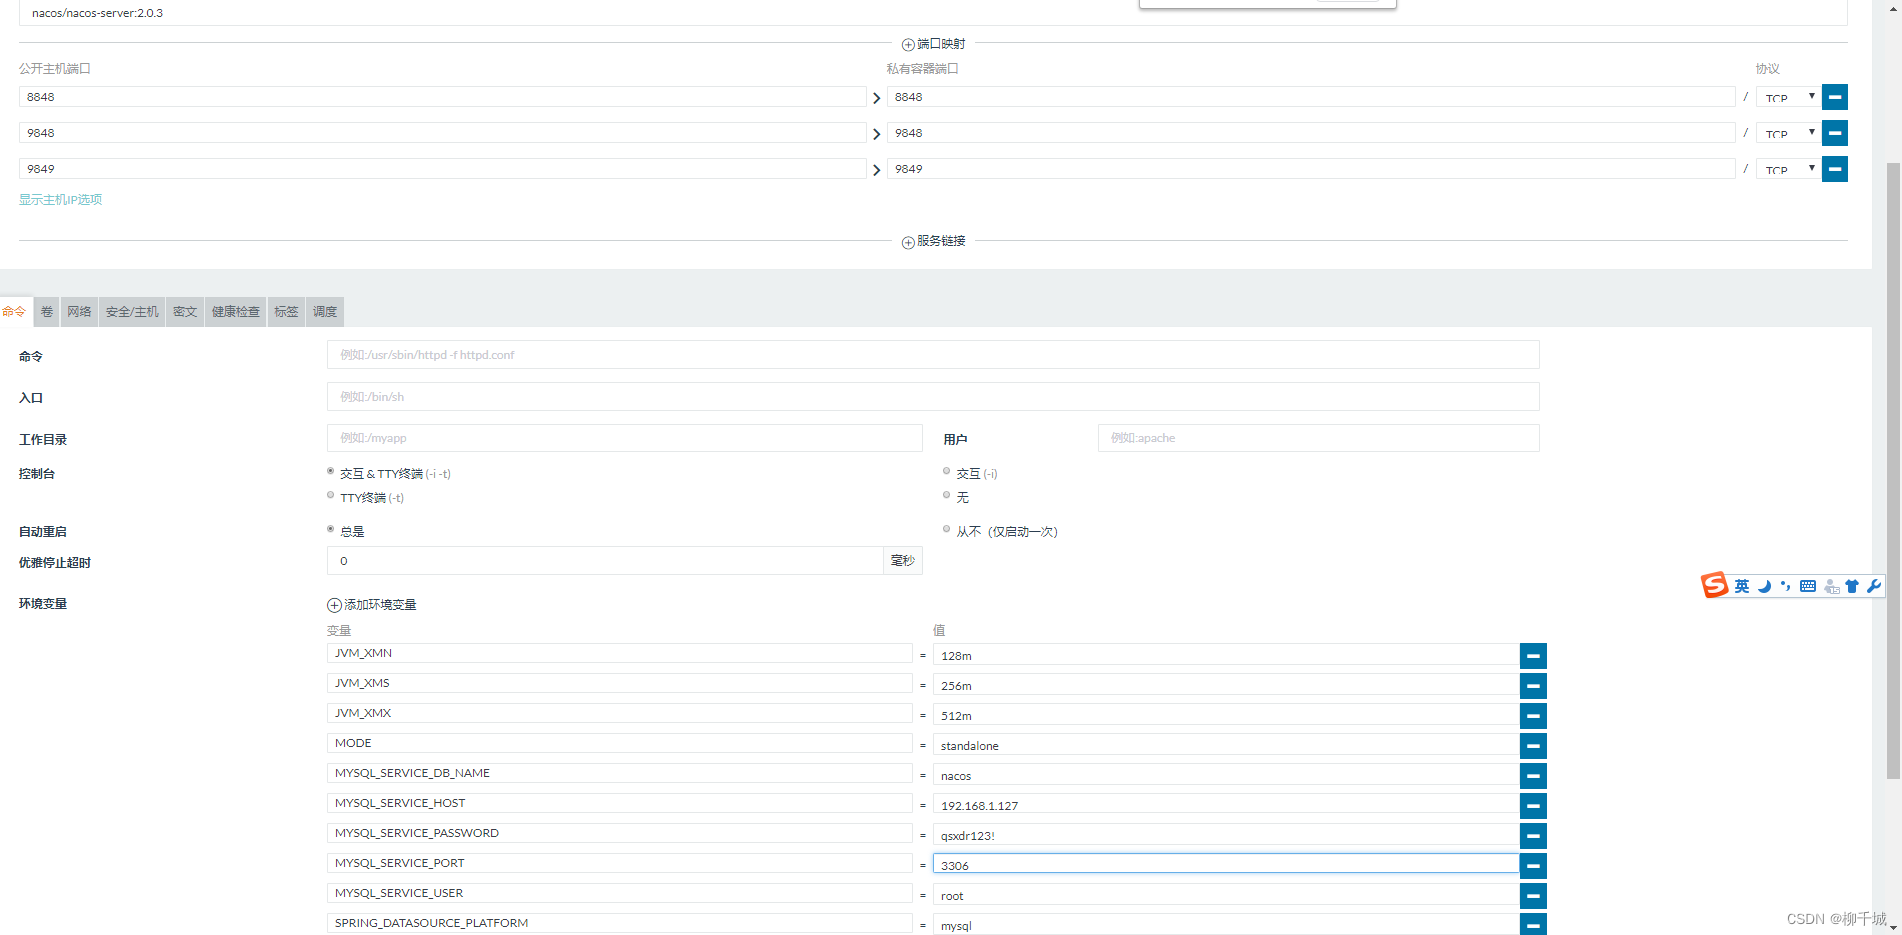Switch to the 调度 tab
This screenshot has height=935, width=1902.
coord(325,312)
